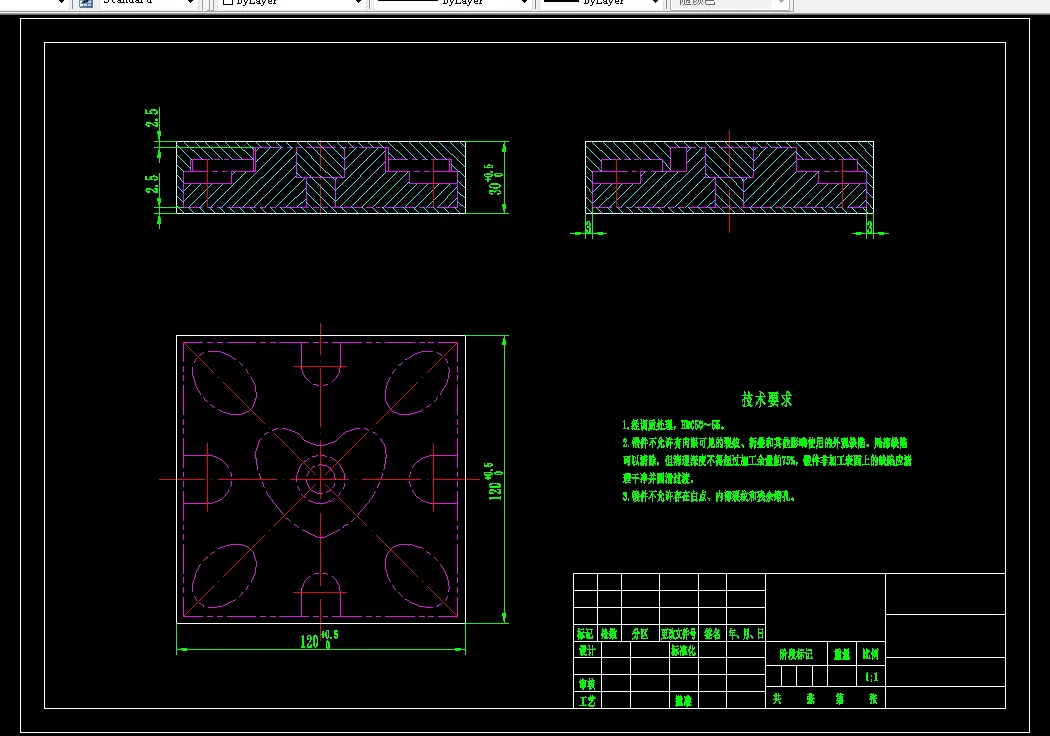
Task: Select the horizontal 120 dimension under the plan view
Action: (319, 640)
